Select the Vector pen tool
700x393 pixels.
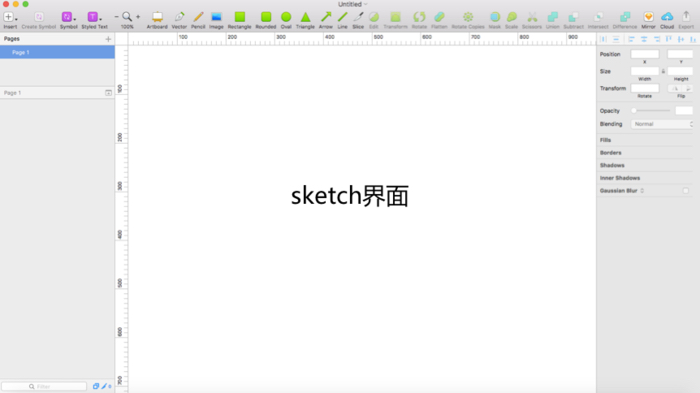pyautogui.click(x=179, y=17)
